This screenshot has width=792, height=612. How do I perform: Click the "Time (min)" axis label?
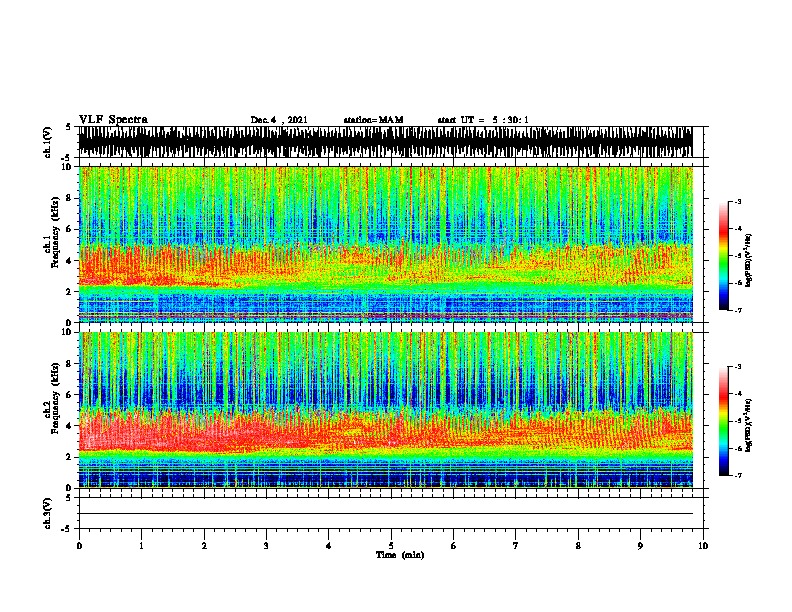coord(400,555)
